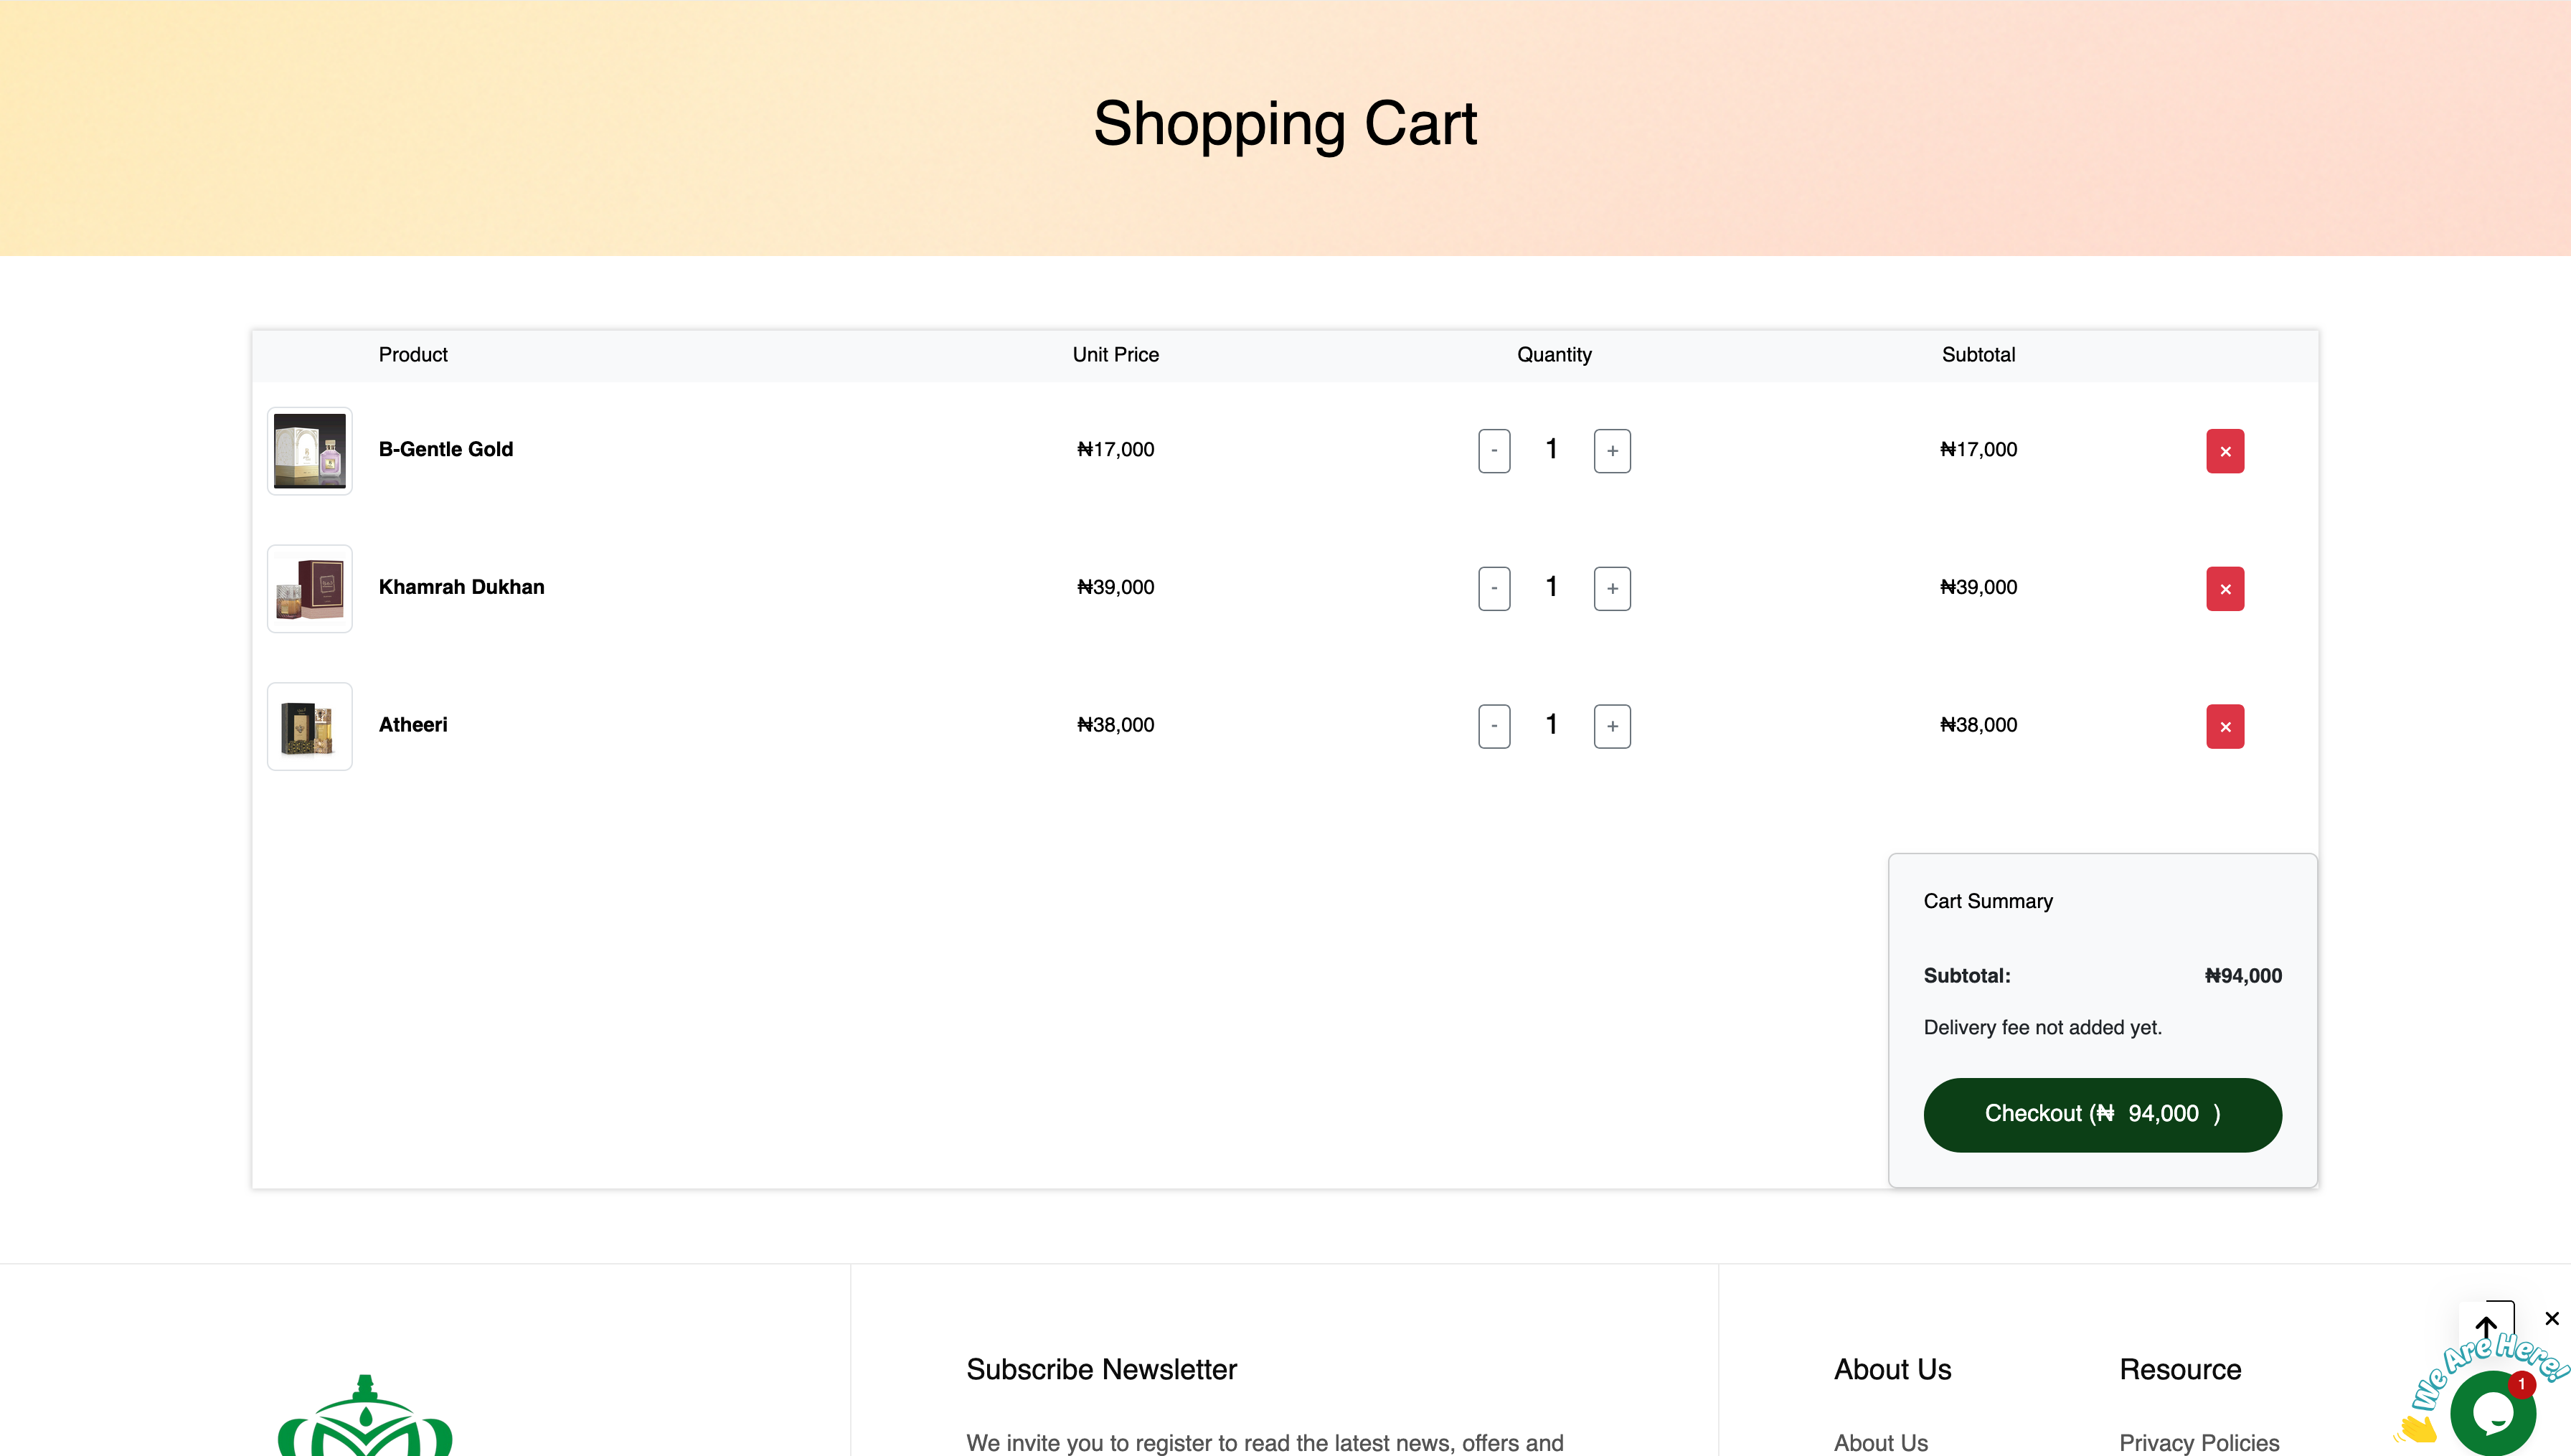Open About Us footer link
This screenshot has width=2571, height=1456.
pos(1880,1442)
